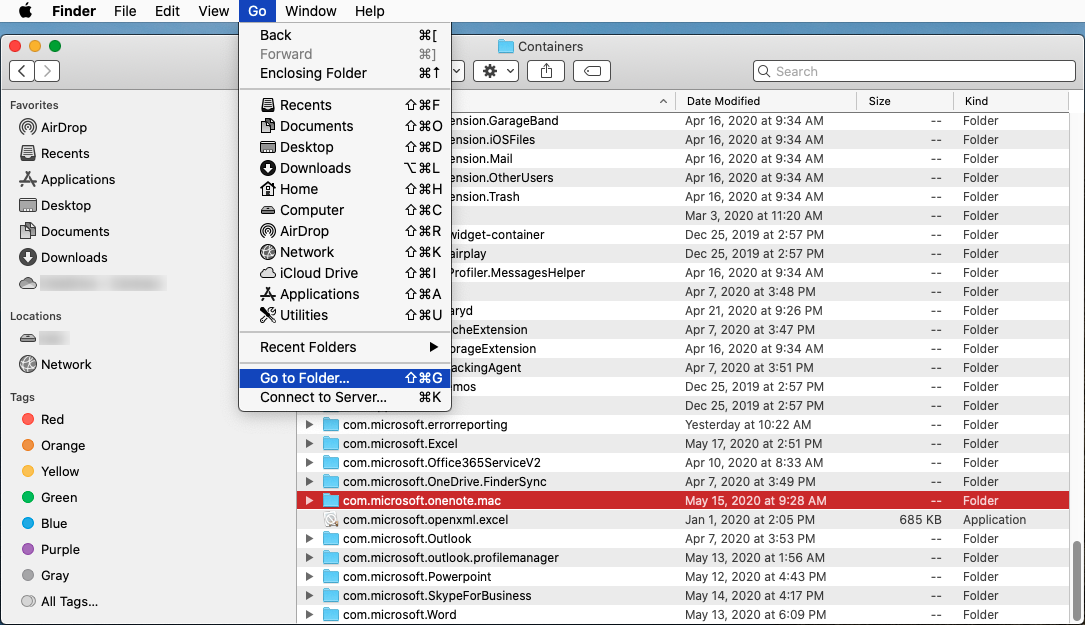
Task: Select the com.microsoft.outlook.profilemanager row
Action: (x=684, y=558)
